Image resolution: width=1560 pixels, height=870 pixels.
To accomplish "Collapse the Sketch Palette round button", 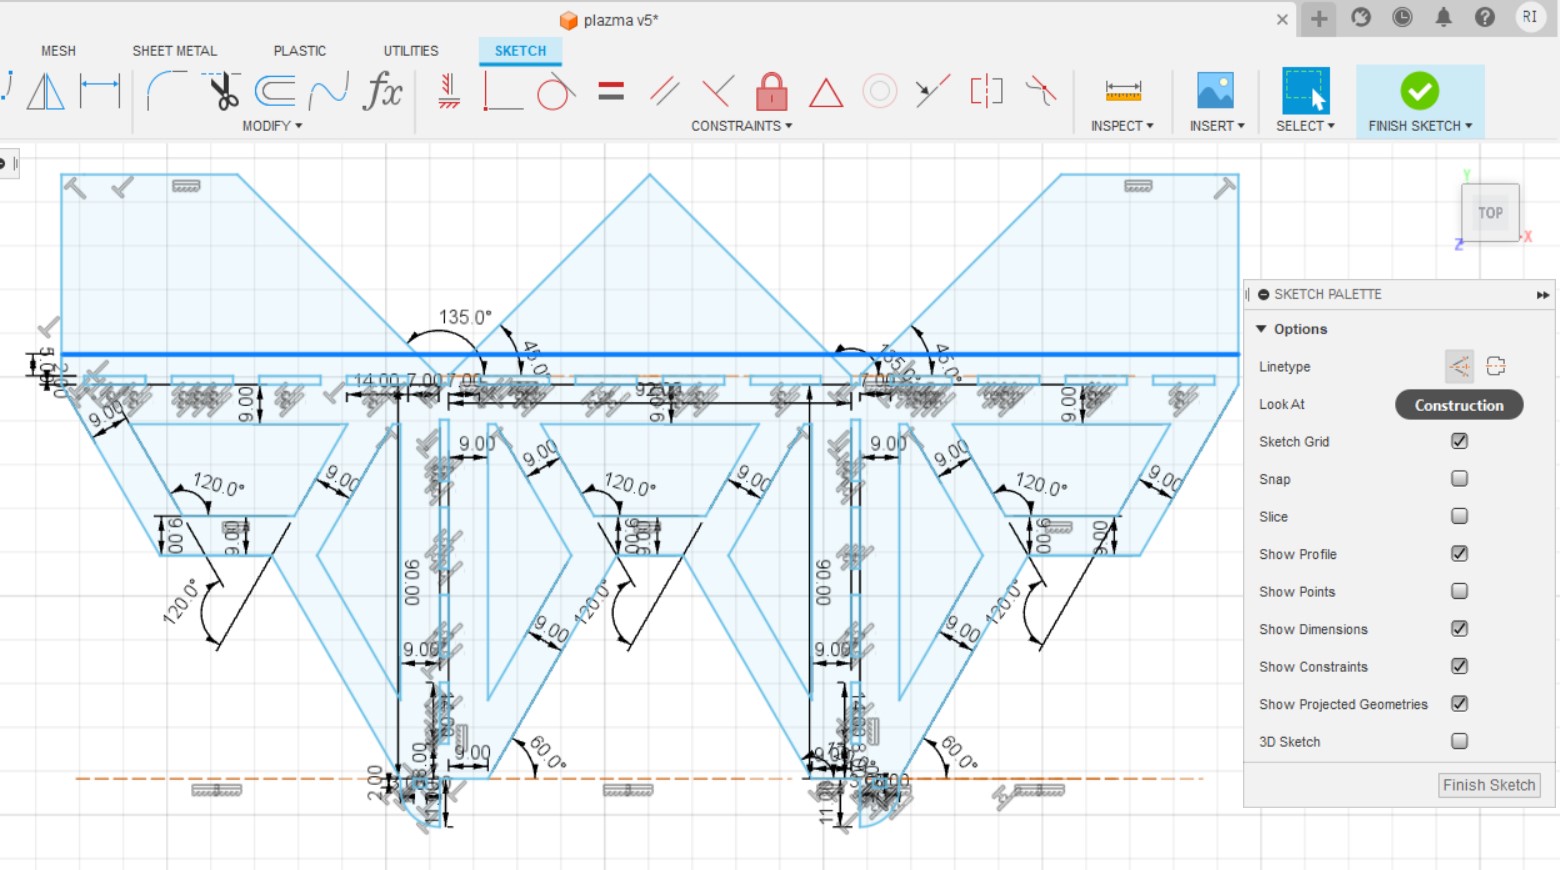I will click(1264, 295).
